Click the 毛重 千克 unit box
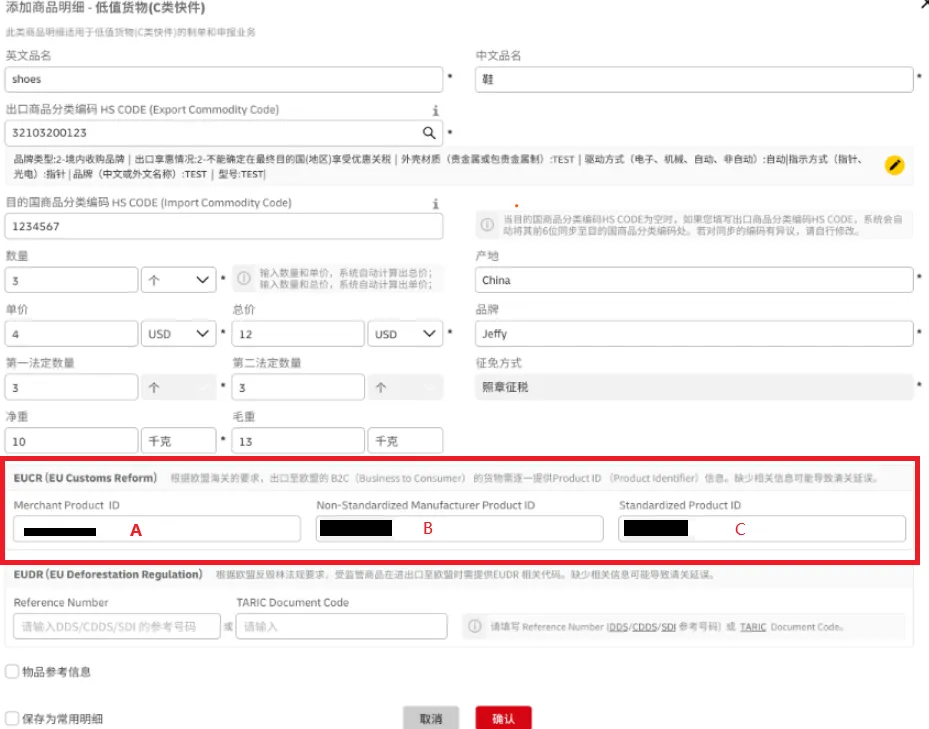Viewport: 929px width, 729px height. coord(405,441)
